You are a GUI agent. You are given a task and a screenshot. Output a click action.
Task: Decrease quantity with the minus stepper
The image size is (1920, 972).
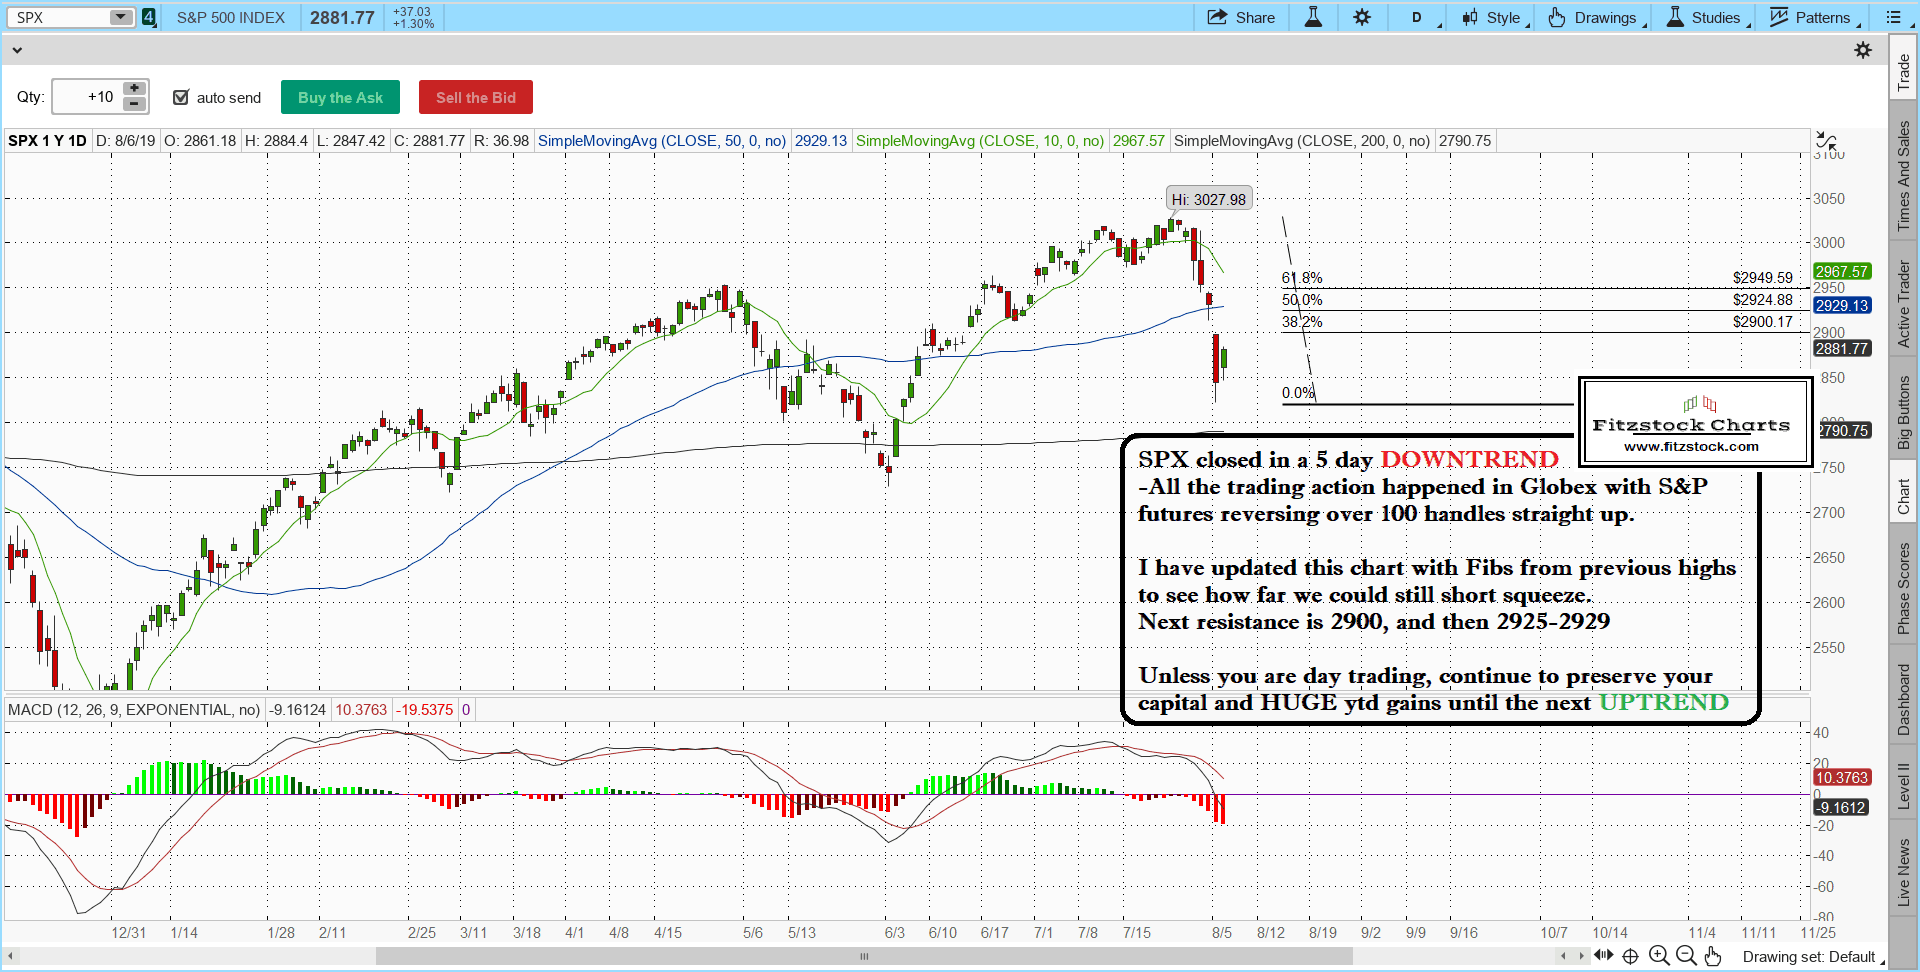coord(134,104)
